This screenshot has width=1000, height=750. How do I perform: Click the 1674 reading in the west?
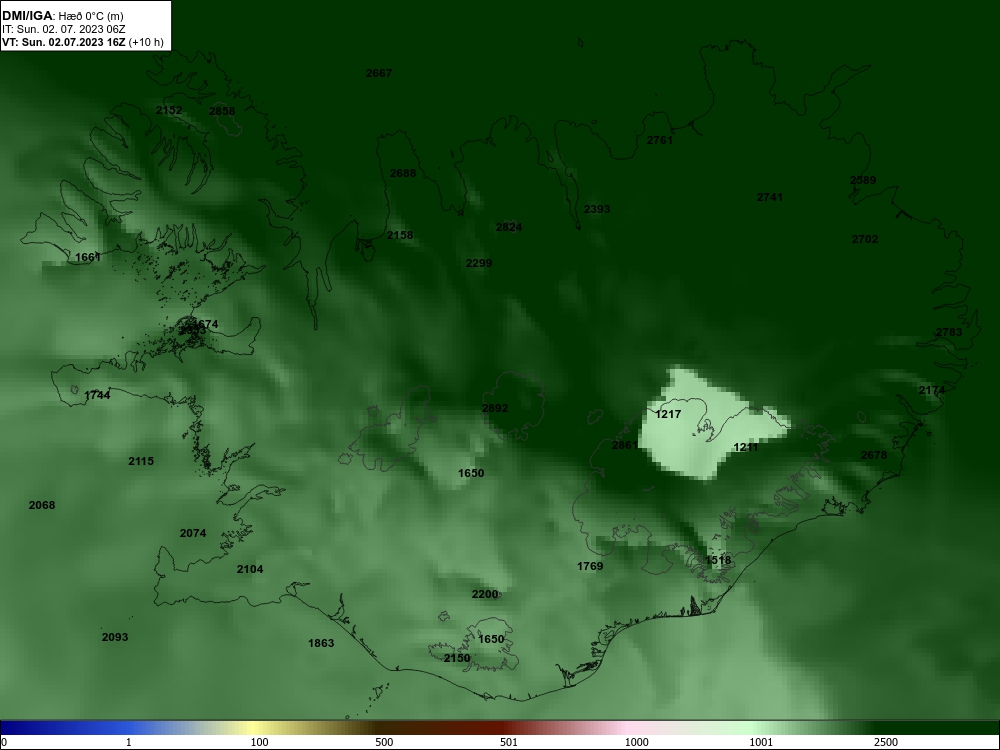pyautogui.click(x=205, y=325)
